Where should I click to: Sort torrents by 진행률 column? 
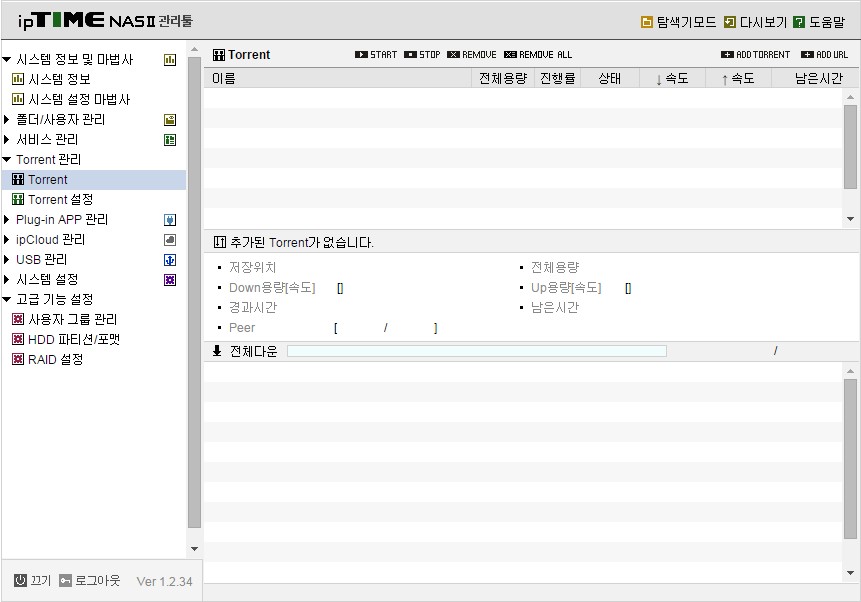click(x=557, y=79)
